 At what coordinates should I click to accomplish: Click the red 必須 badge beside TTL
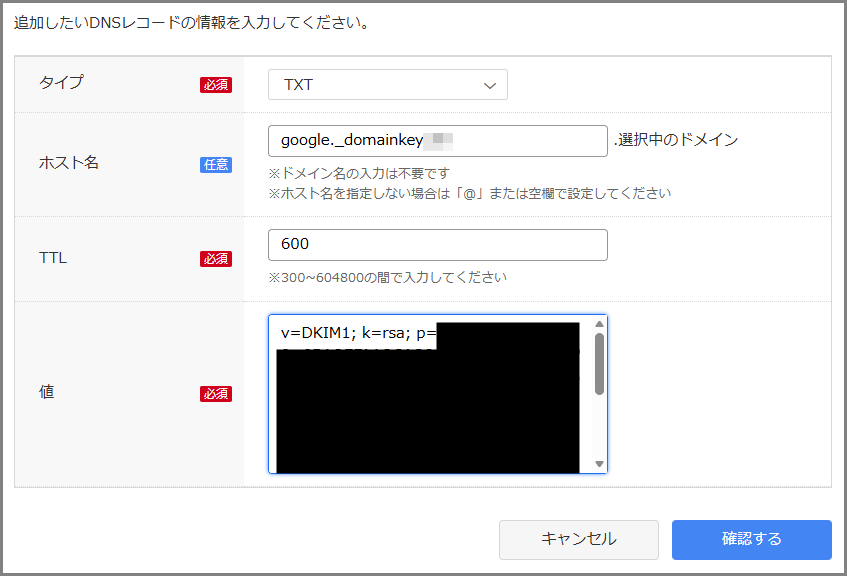(215, 259)
